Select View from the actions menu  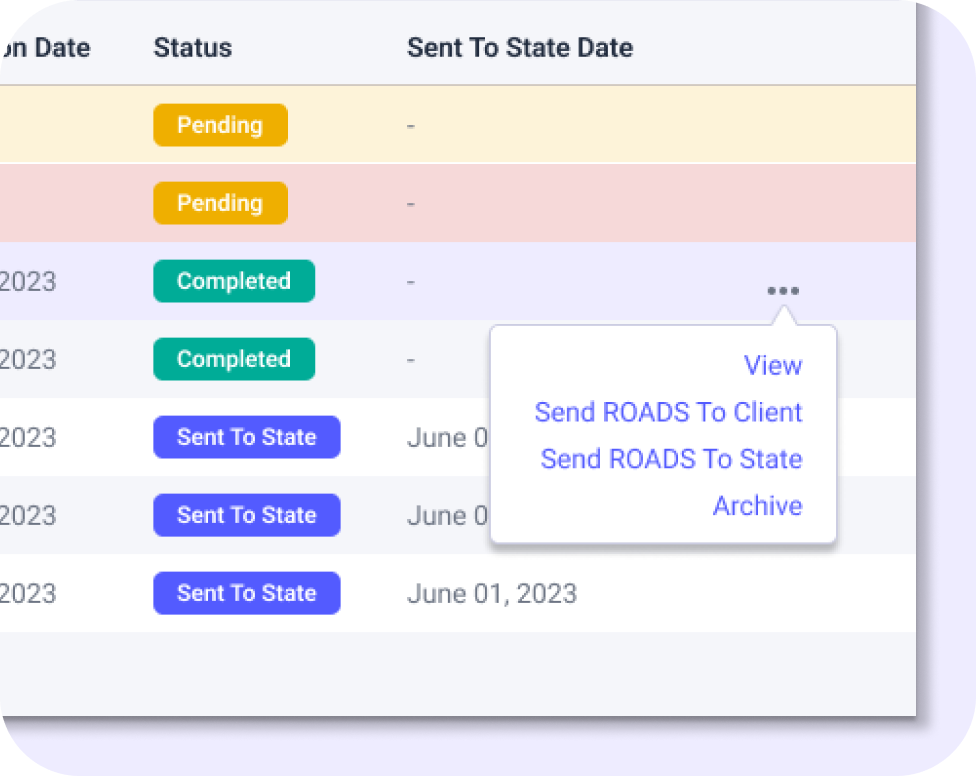(773, 366)
